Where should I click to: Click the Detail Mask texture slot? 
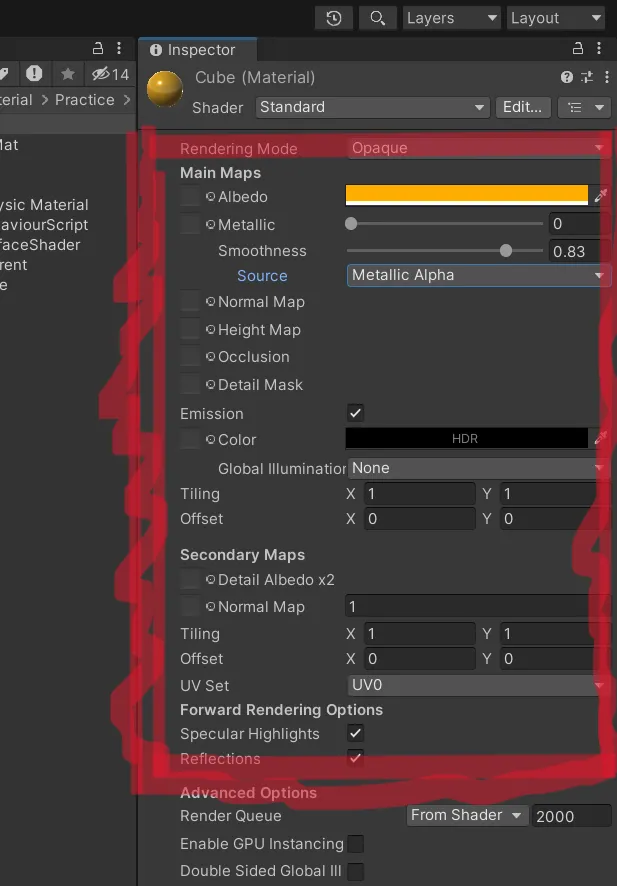click(190, 384)
